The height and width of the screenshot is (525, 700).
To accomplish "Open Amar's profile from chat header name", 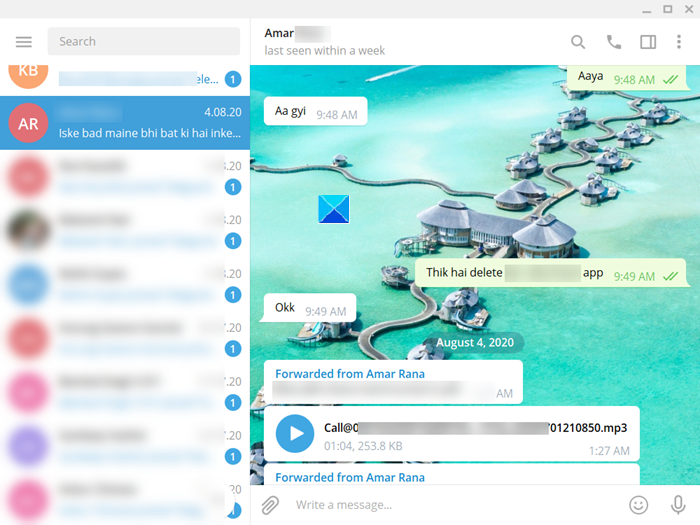I will point(279,33).
